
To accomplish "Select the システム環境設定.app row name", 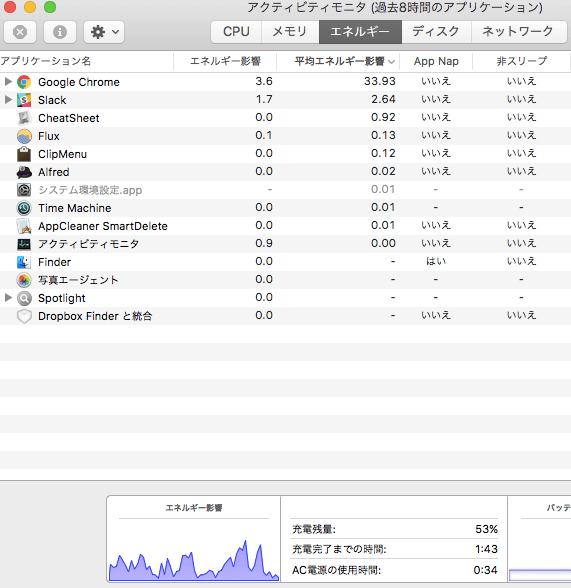I will (90, 190).
